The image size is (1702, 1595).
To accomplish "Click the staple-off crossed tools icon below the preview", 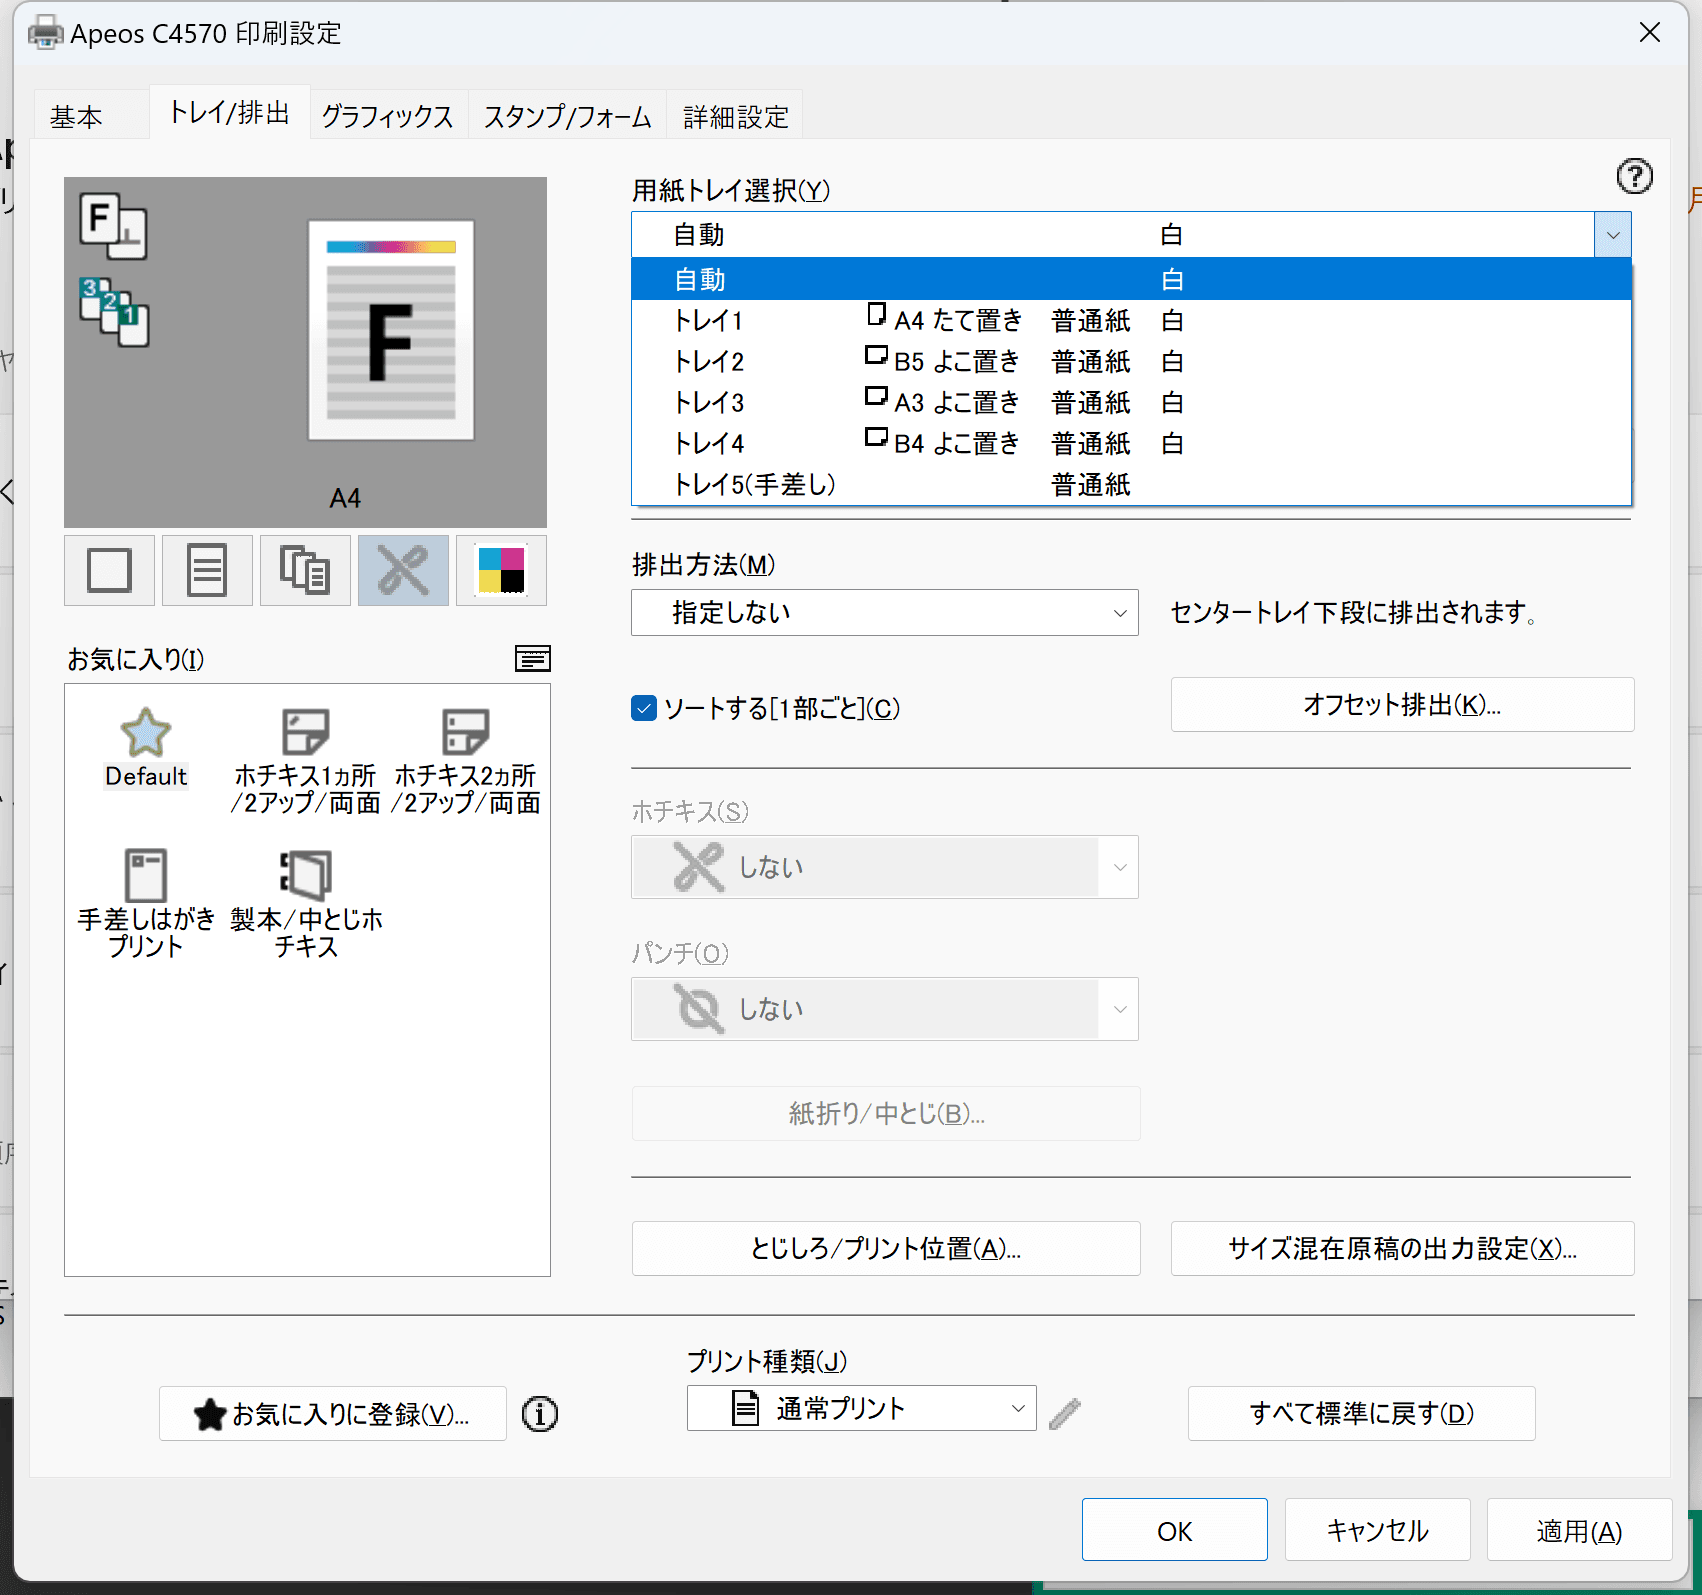I will click(403, 571).
